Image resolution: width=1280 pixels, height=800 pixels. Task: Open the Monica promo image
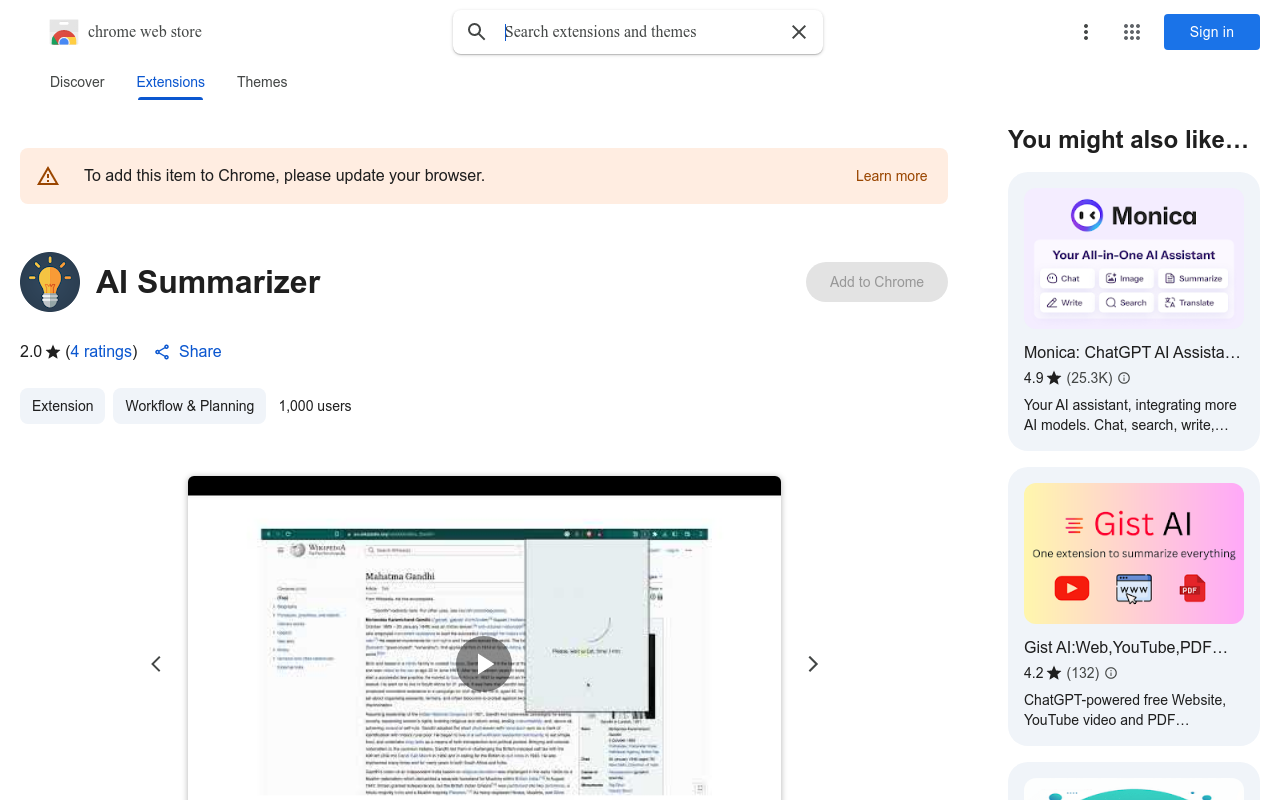(1134, 258)
